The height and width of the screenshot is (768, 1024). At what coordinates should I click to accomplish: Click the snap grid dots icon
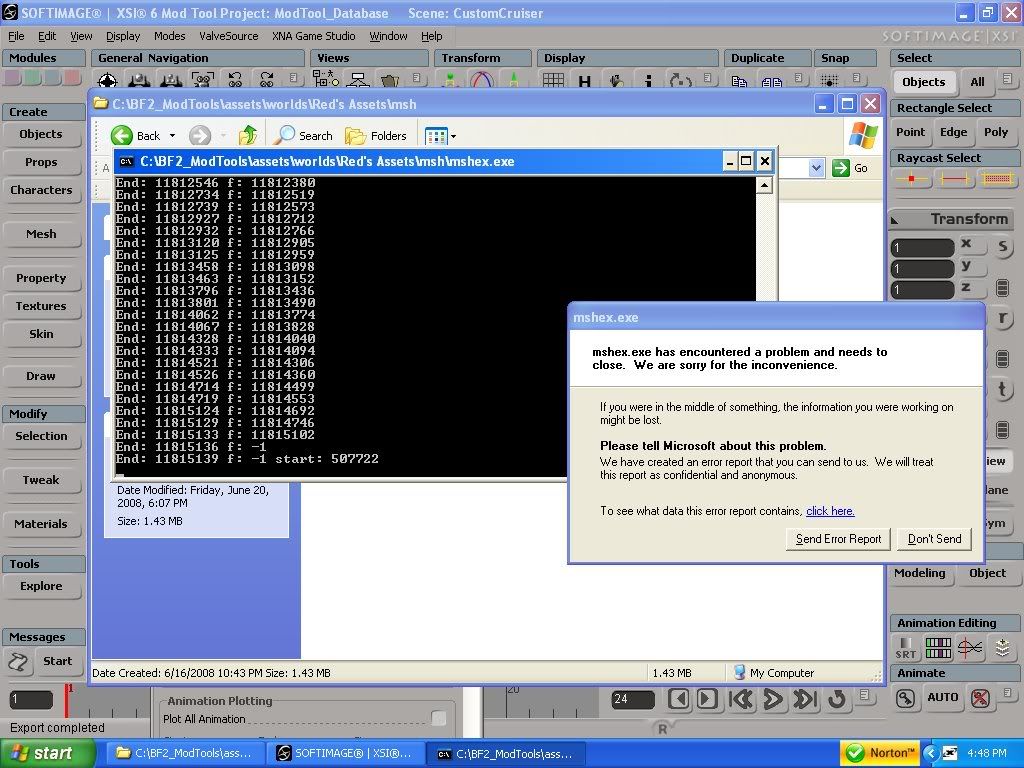(x=829, y=81)
